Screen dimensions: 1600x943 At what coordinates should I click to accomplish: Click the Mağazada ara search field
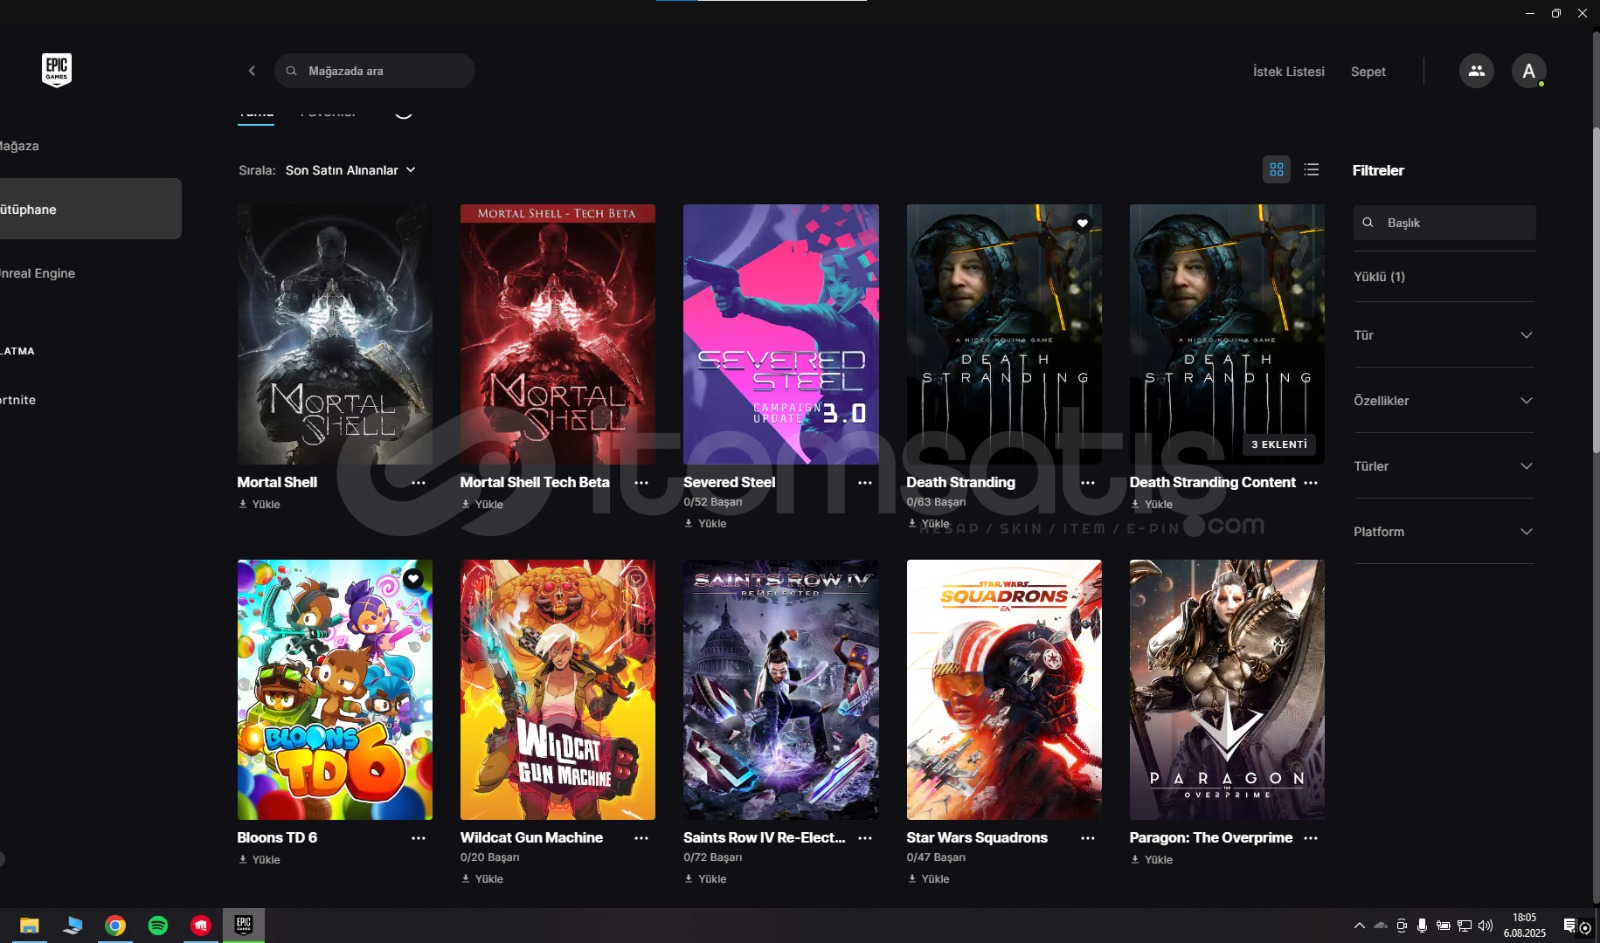375,71
